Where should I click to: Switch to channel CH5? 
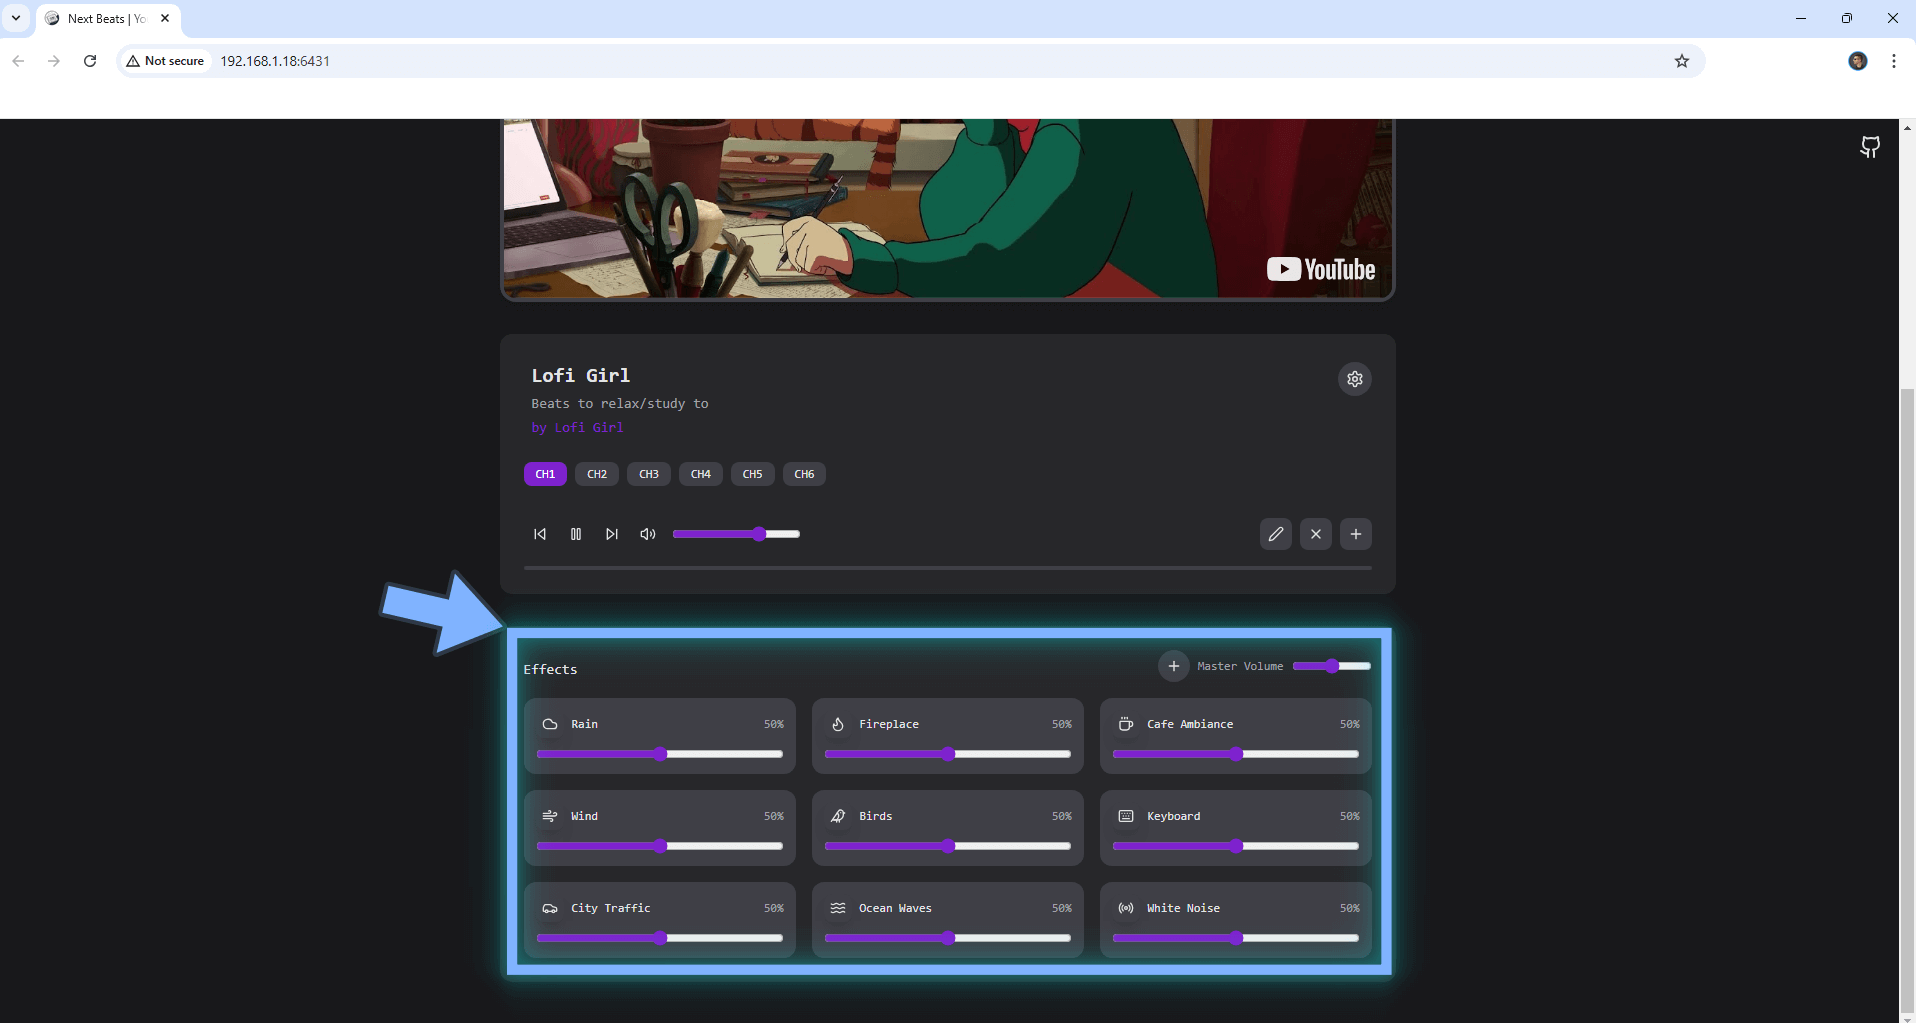[x=753, y=474]
